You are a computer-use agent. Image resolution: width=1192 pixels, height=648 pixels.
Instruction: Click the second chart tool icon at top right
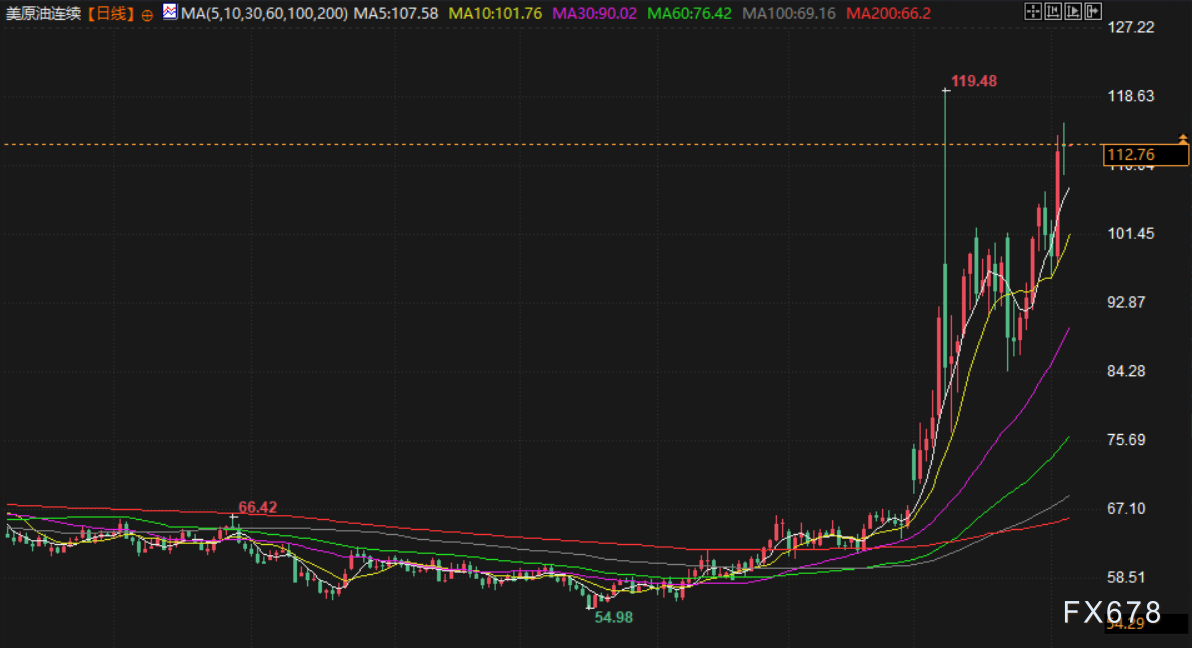pyautogui.click(x=1052, y=13)
